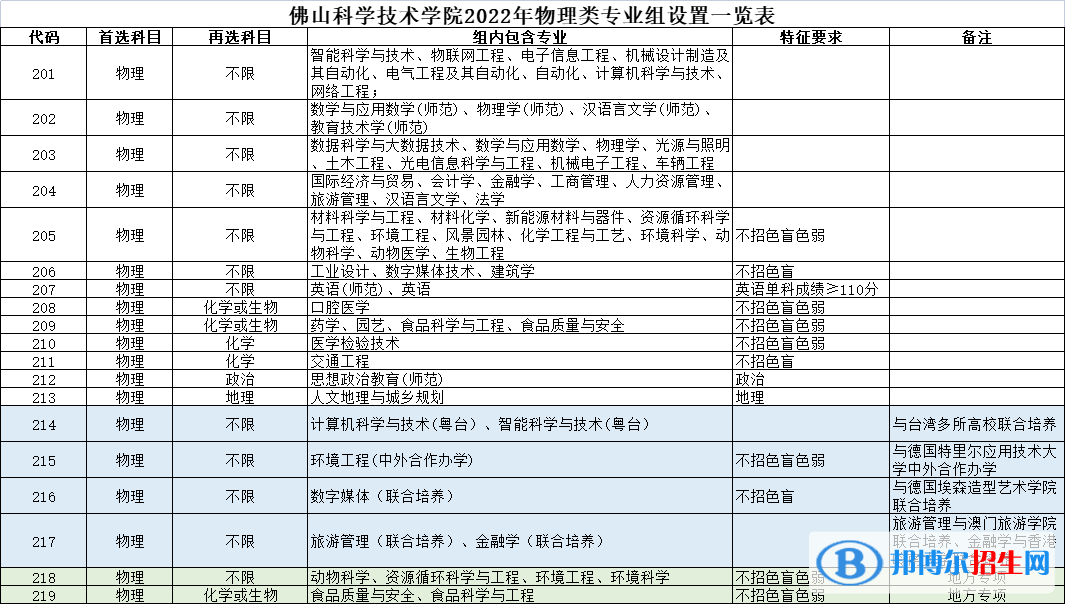Click code cell 207
Image resolution: width=1065 pixels, height=604 pixels.
[x=43, y=289]
